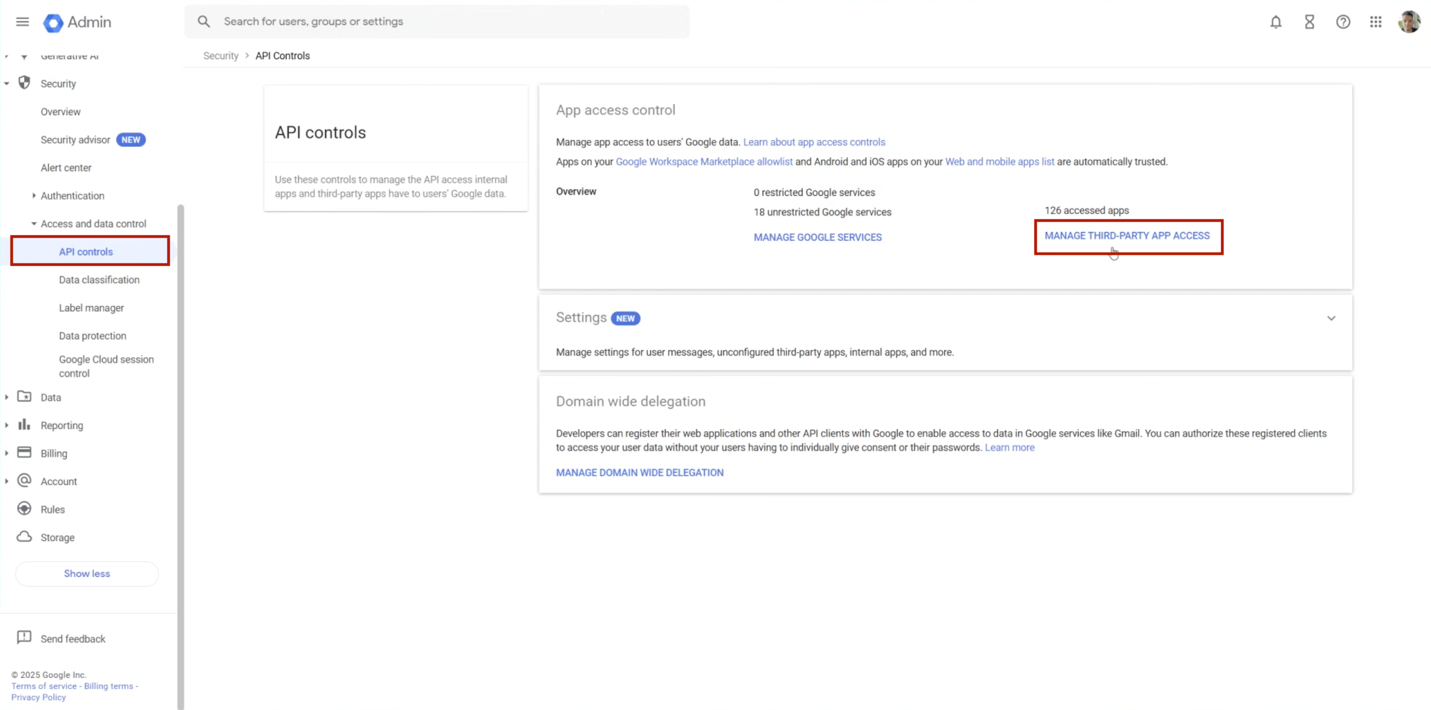
Task: Open Privacy Policy link
Action: tap(38, 697)
